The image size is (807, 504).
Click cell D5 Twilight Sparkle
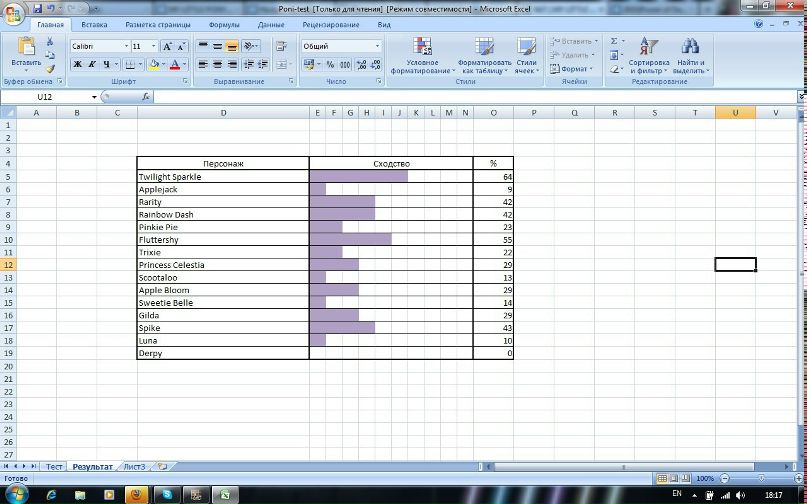coord(223,177)
